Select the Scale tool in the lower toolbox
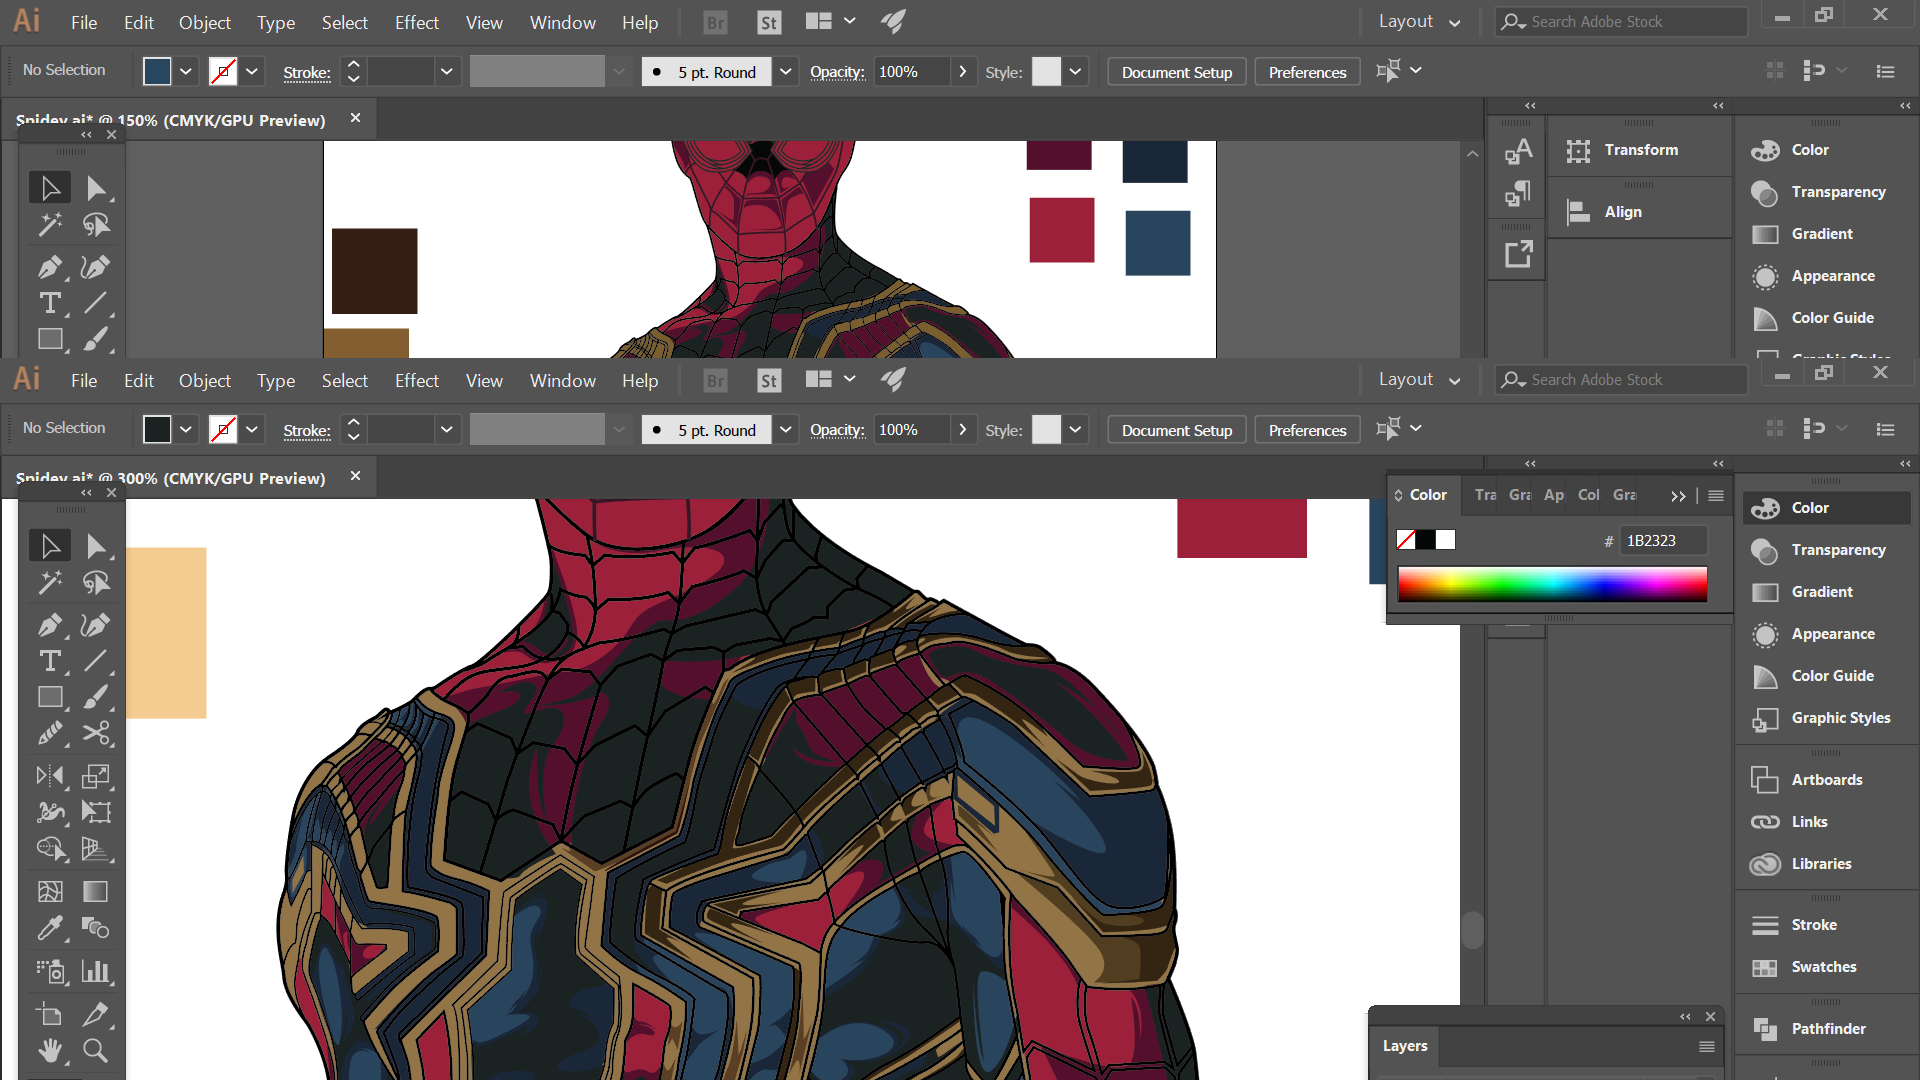 point(96,776)
